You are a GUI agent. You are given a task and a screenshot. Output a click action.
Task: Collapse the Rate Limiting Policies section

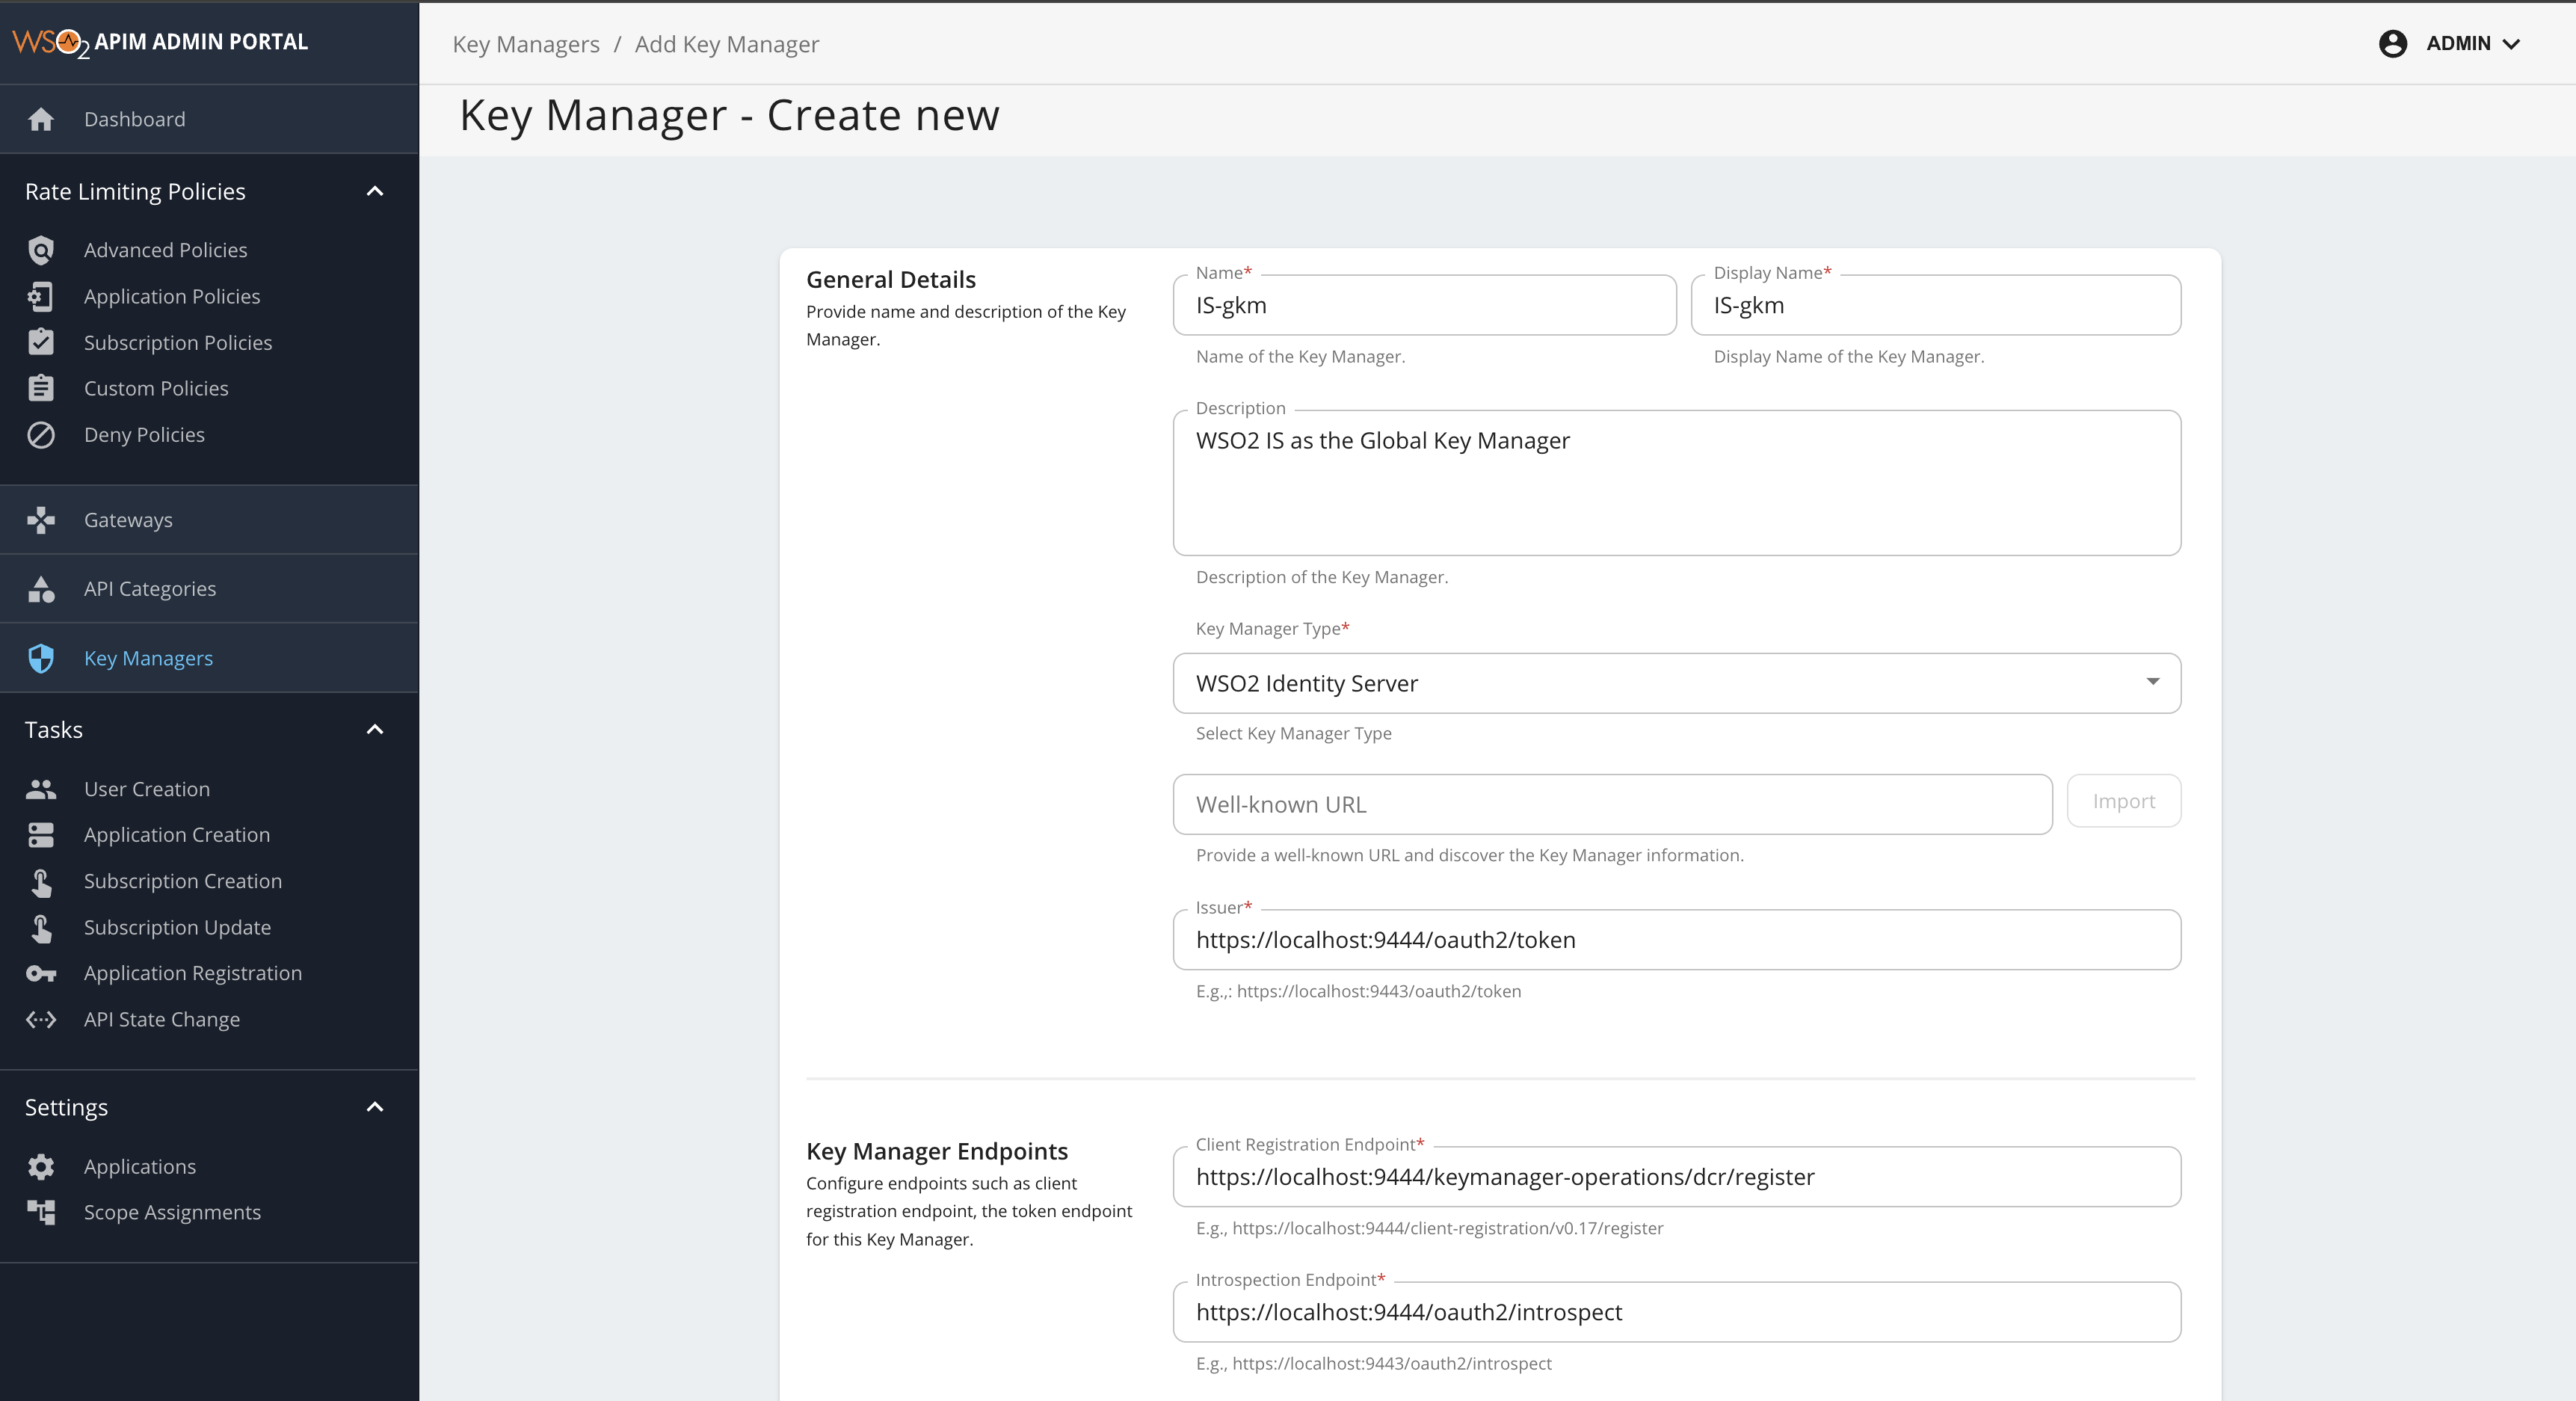[375, 191]
